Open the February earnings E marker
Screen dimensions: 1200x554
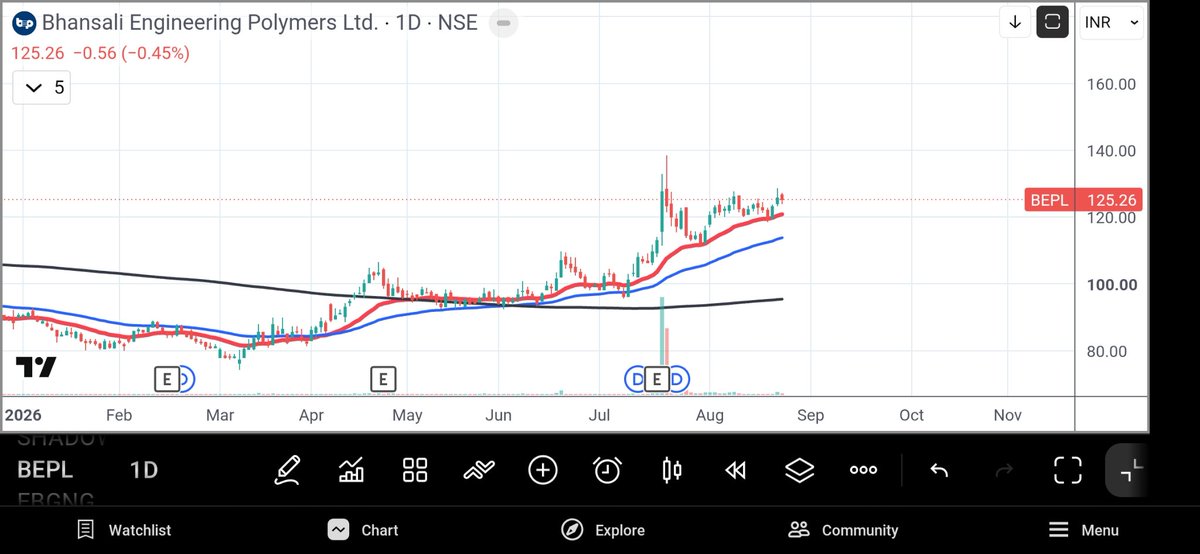[x=166, y=379]
